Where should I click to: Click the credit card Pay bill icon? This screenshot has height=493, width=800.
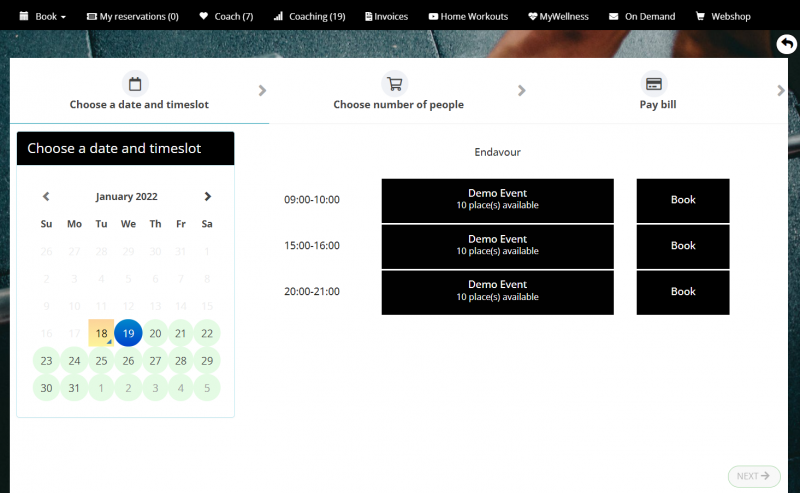pyautogui.click(x=654, y=84)
